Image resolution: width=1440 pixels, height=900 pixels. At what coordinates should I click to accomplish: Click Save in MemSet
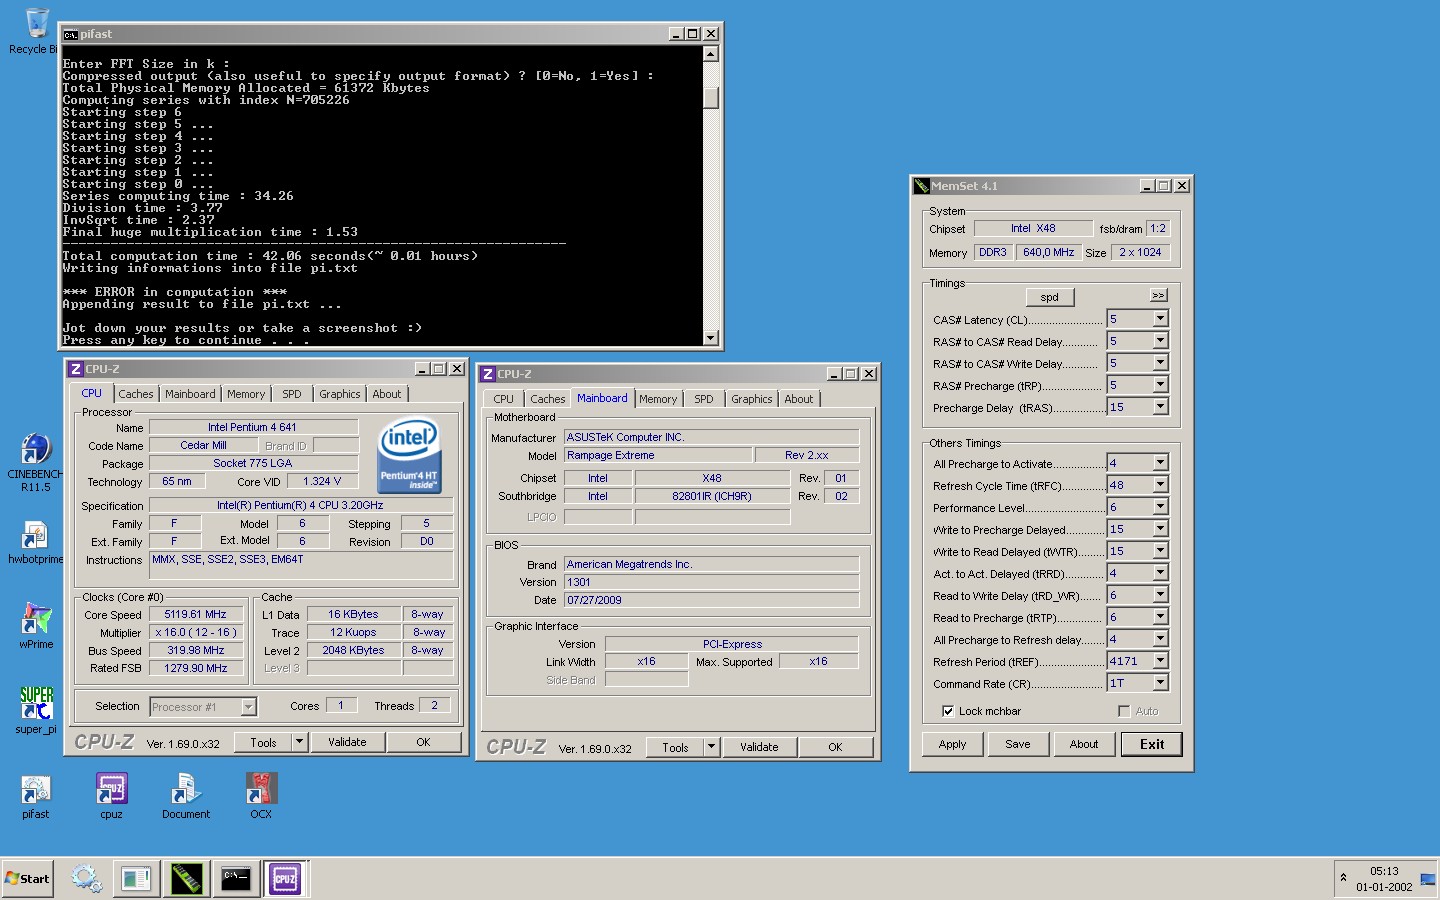point(1018,744)
